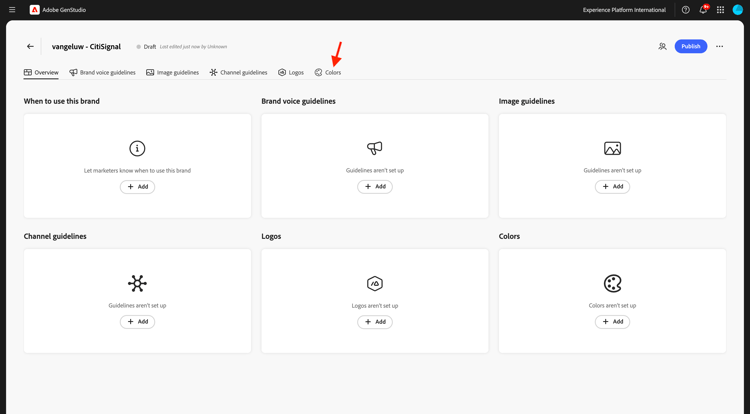Click the 'Image guidelines' section heading
Viewport: 750px width, 414px height.
(527, 101)
